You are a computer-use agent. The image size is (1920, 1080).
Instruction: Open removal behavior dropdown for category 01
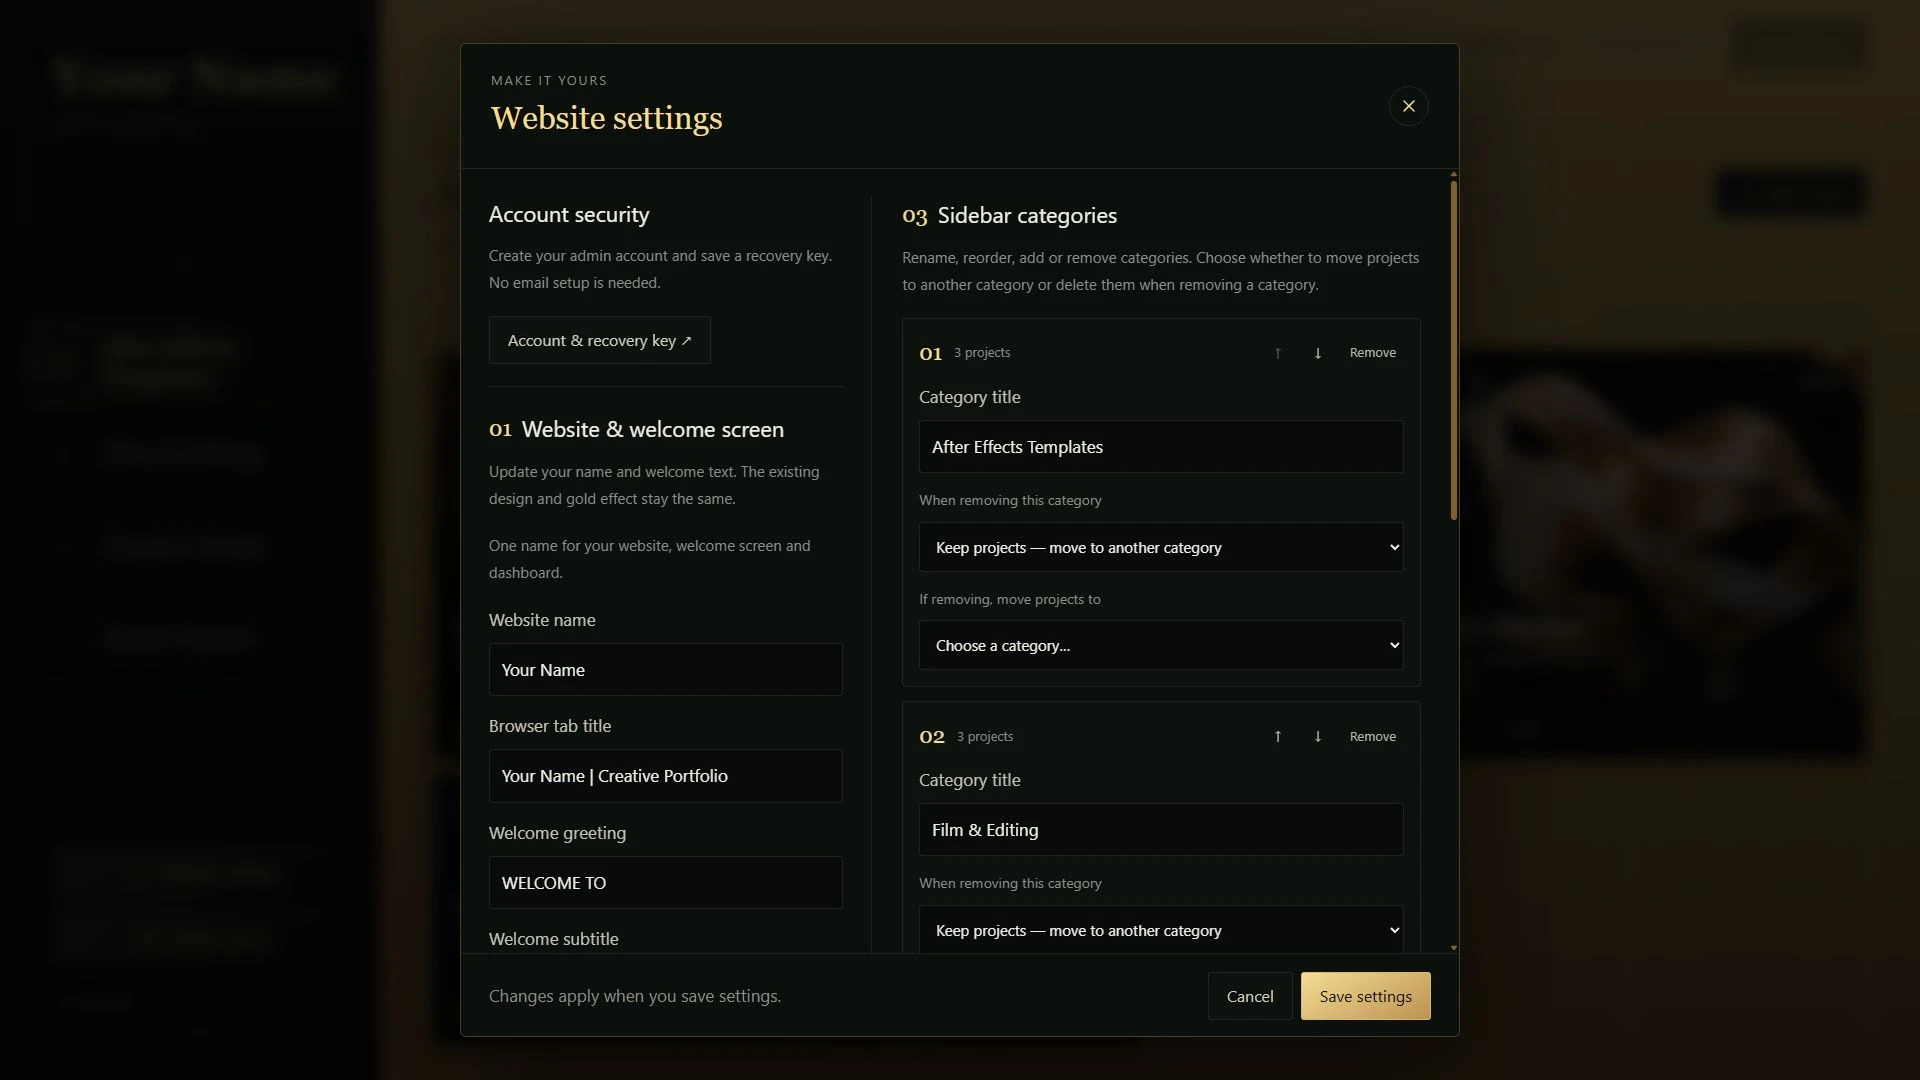point(1161,547)
